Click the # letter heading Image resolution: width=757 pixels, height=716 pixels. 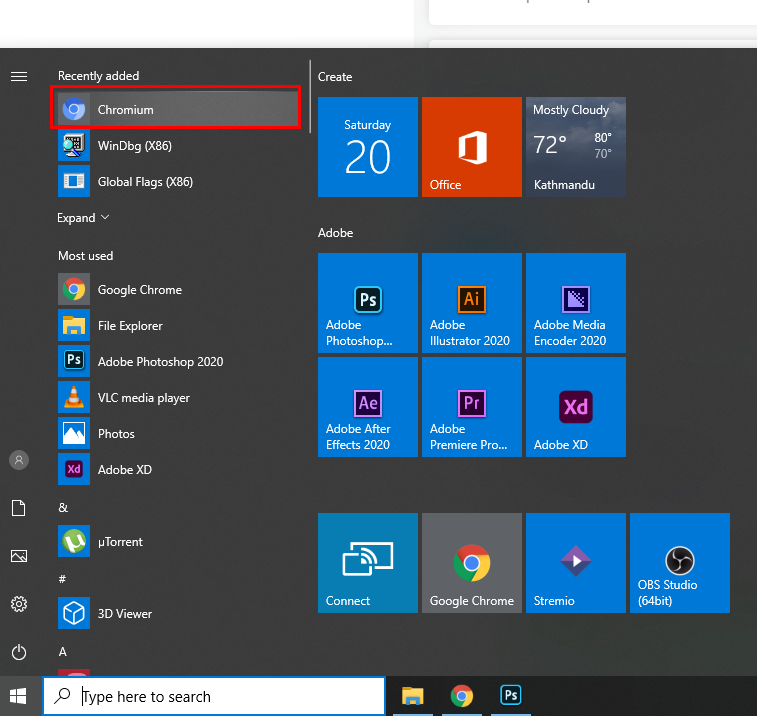point(62,579)
